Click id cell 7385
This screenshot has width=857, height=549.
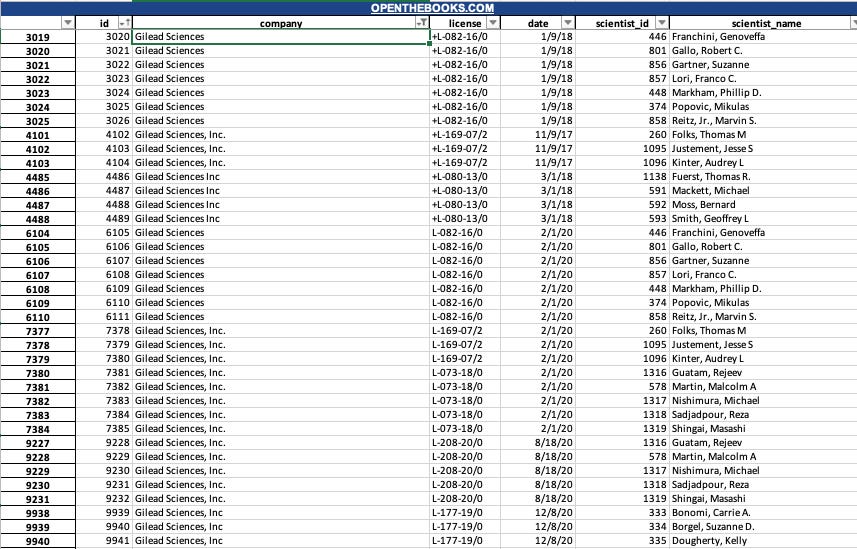click(x=104, y=429)
